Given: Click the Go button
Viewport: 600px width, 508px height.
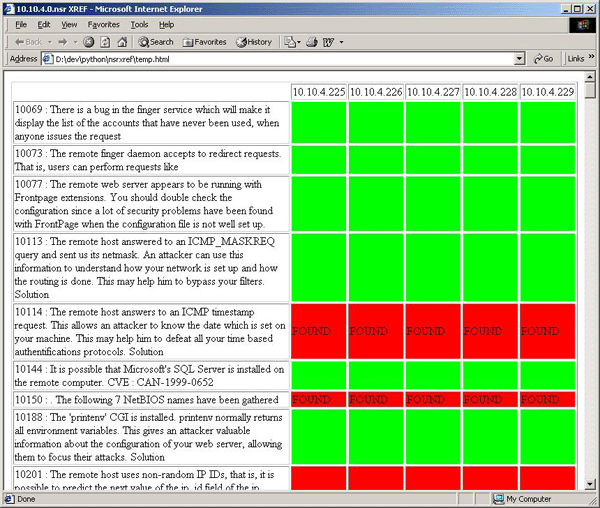Looking at the screenshot, I should [543, 59].
